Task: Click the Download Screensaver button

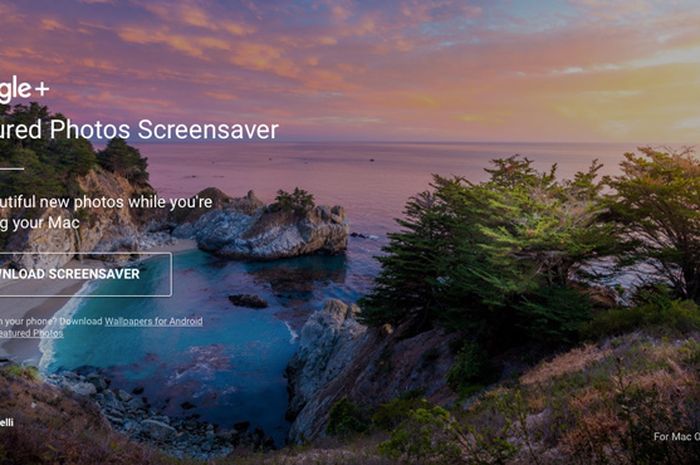Action: (85, 274)
